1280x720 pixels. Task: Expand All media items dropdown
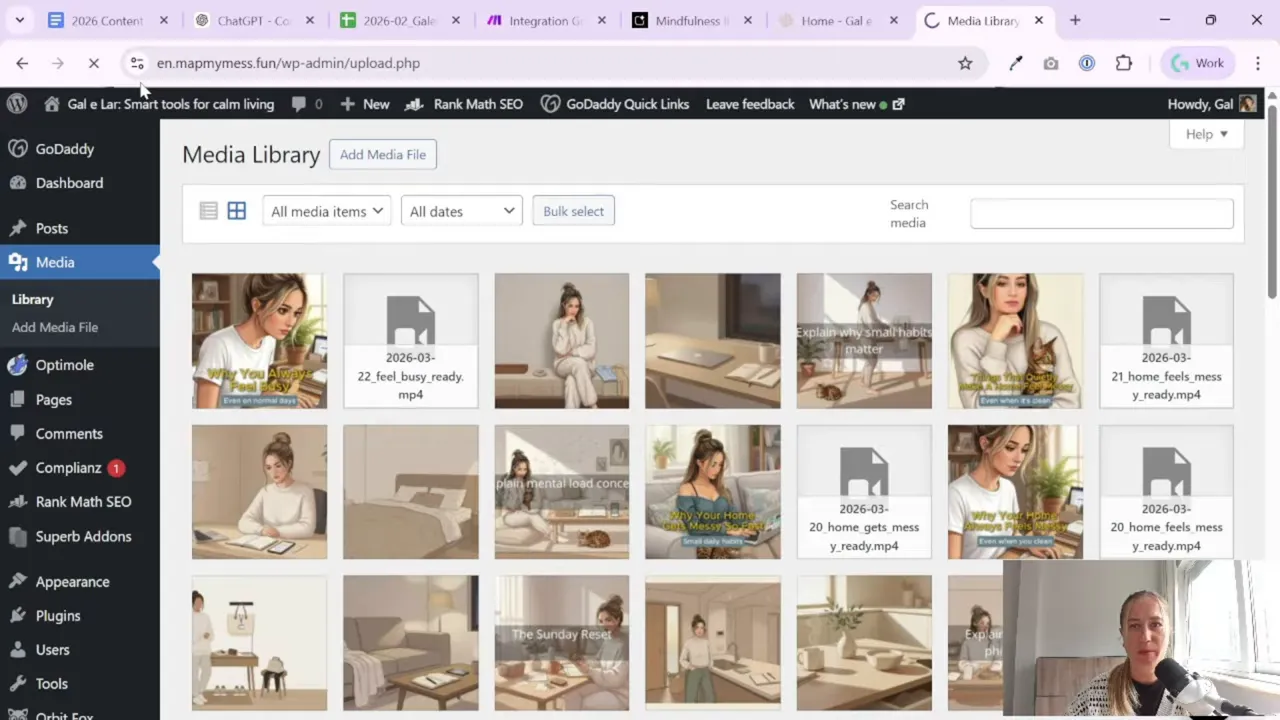(327, 211)
